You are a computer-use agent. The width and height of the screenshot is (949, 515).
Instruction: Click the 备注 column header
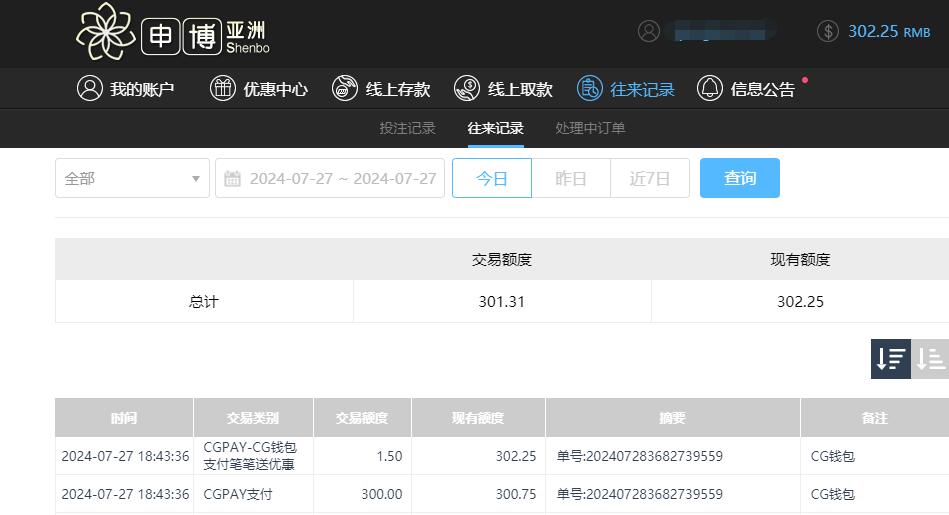coord(875,418)
